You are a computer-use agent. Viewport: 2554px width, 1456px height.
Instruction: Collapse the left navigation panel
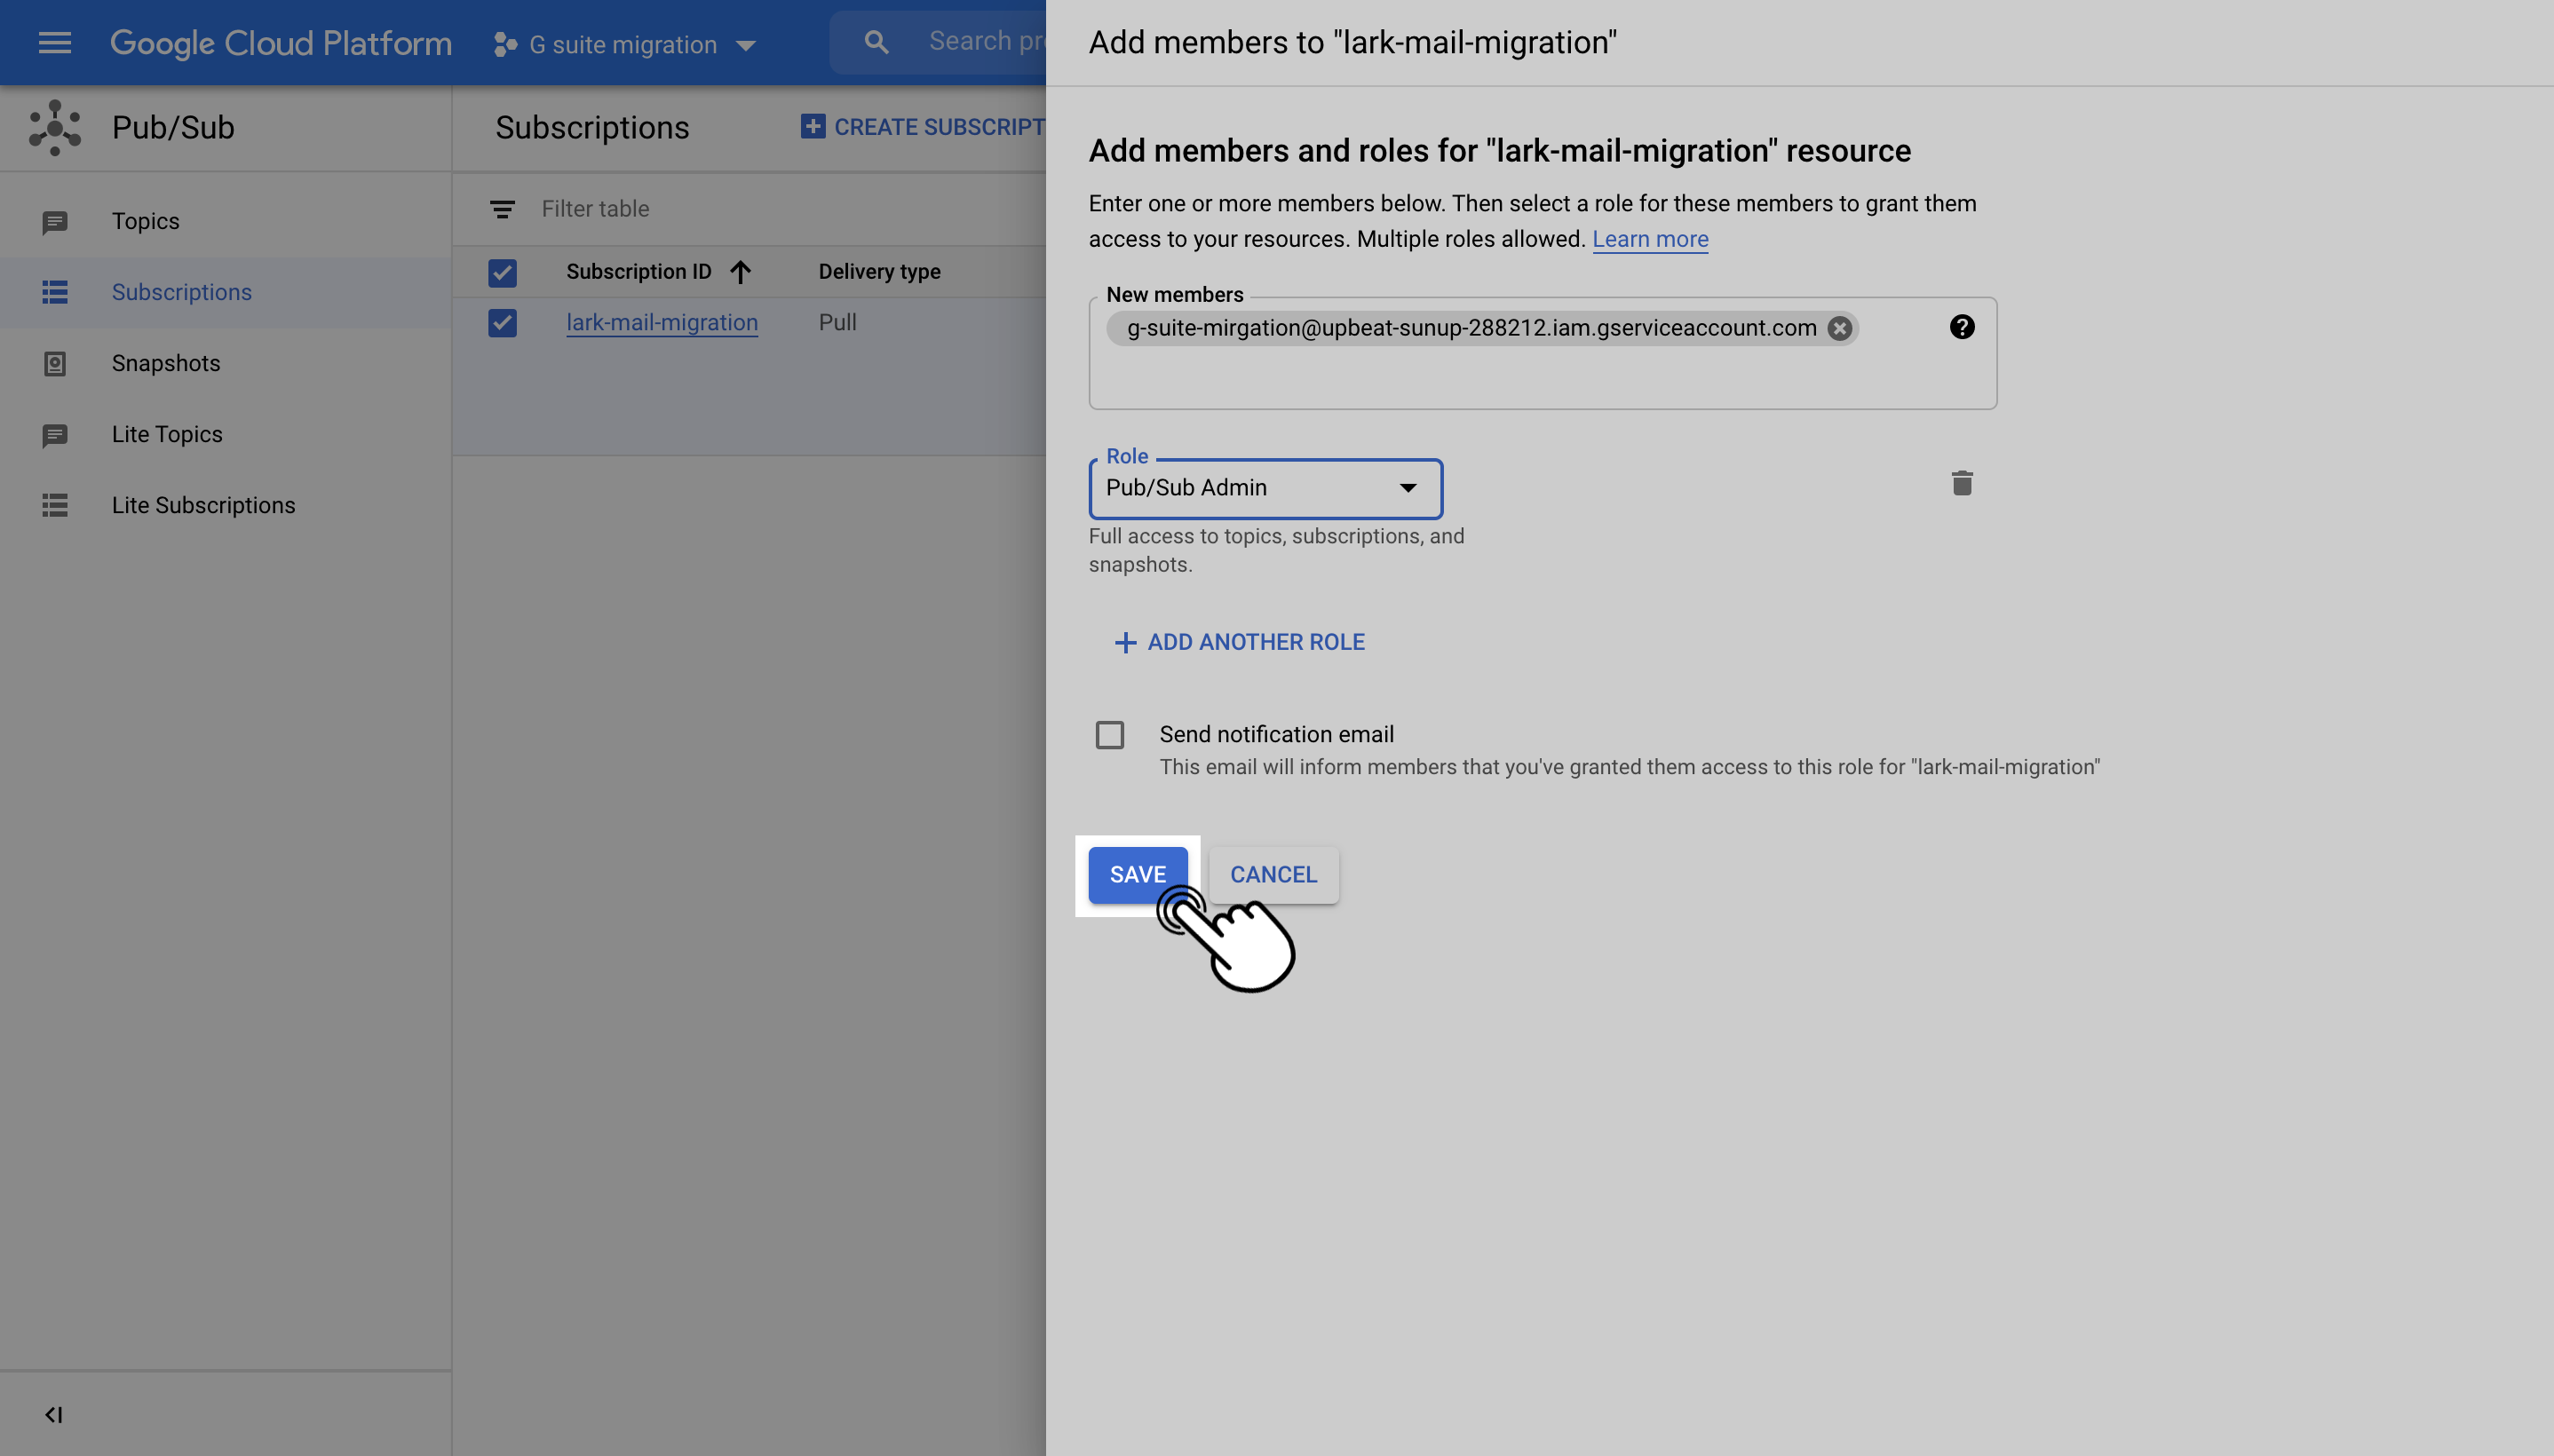tap(54, 1414)
